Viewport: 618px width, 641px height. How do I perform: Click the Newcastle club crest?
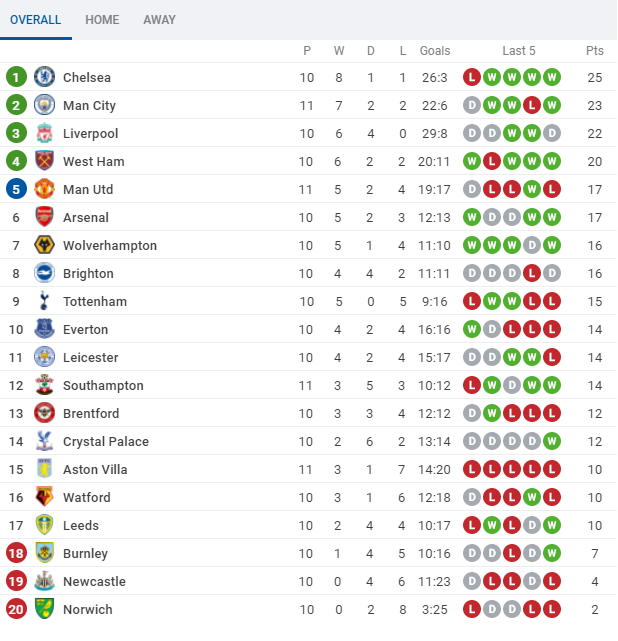coord(44,581)
